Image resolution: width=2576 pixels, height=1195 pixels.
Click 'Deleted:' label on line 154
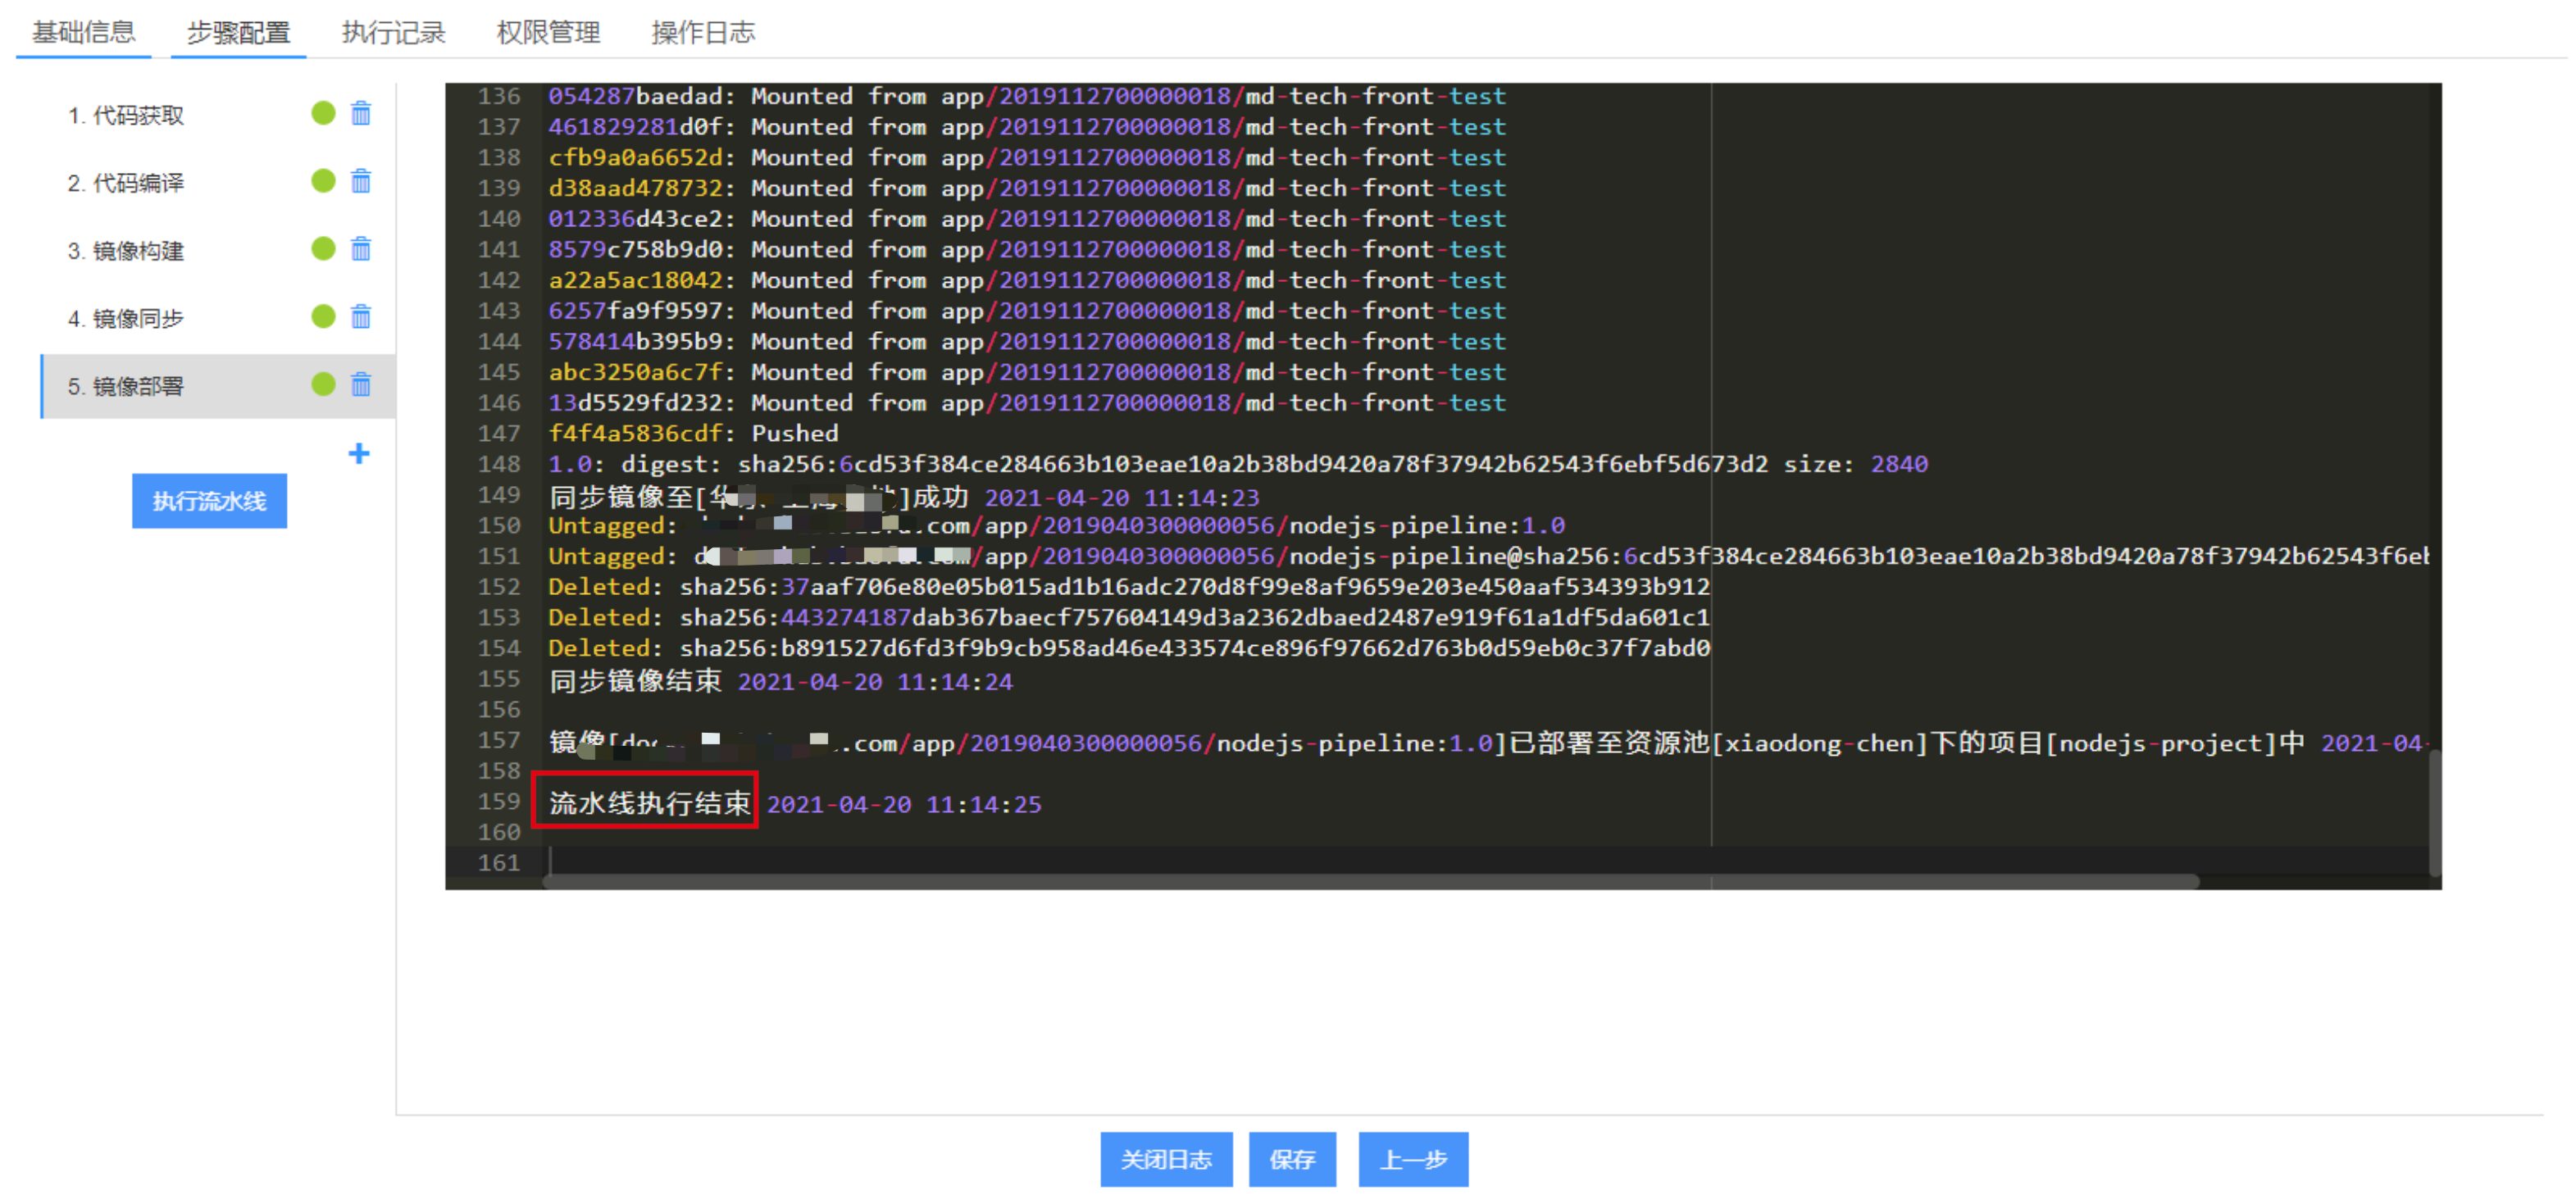click(606, 649)
